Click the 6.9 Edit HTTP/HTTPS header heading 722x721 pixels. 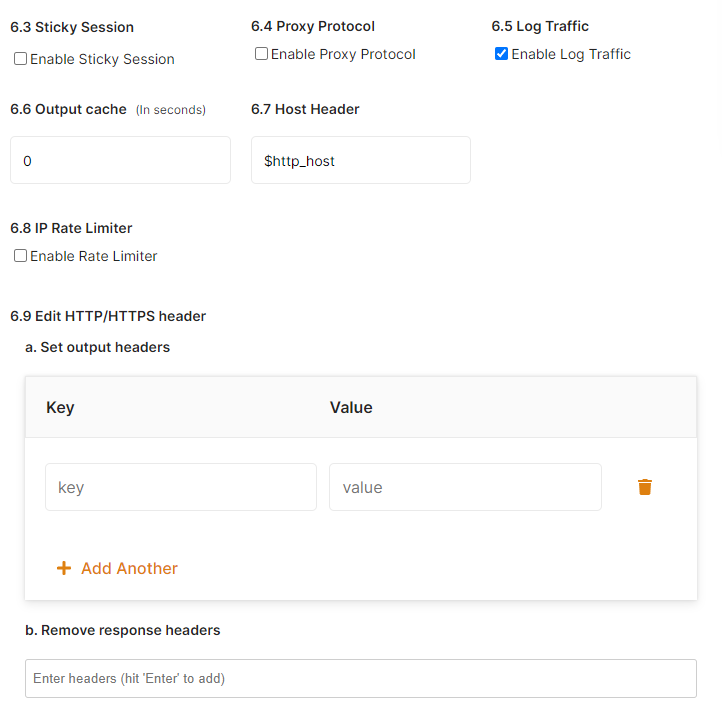108,316
